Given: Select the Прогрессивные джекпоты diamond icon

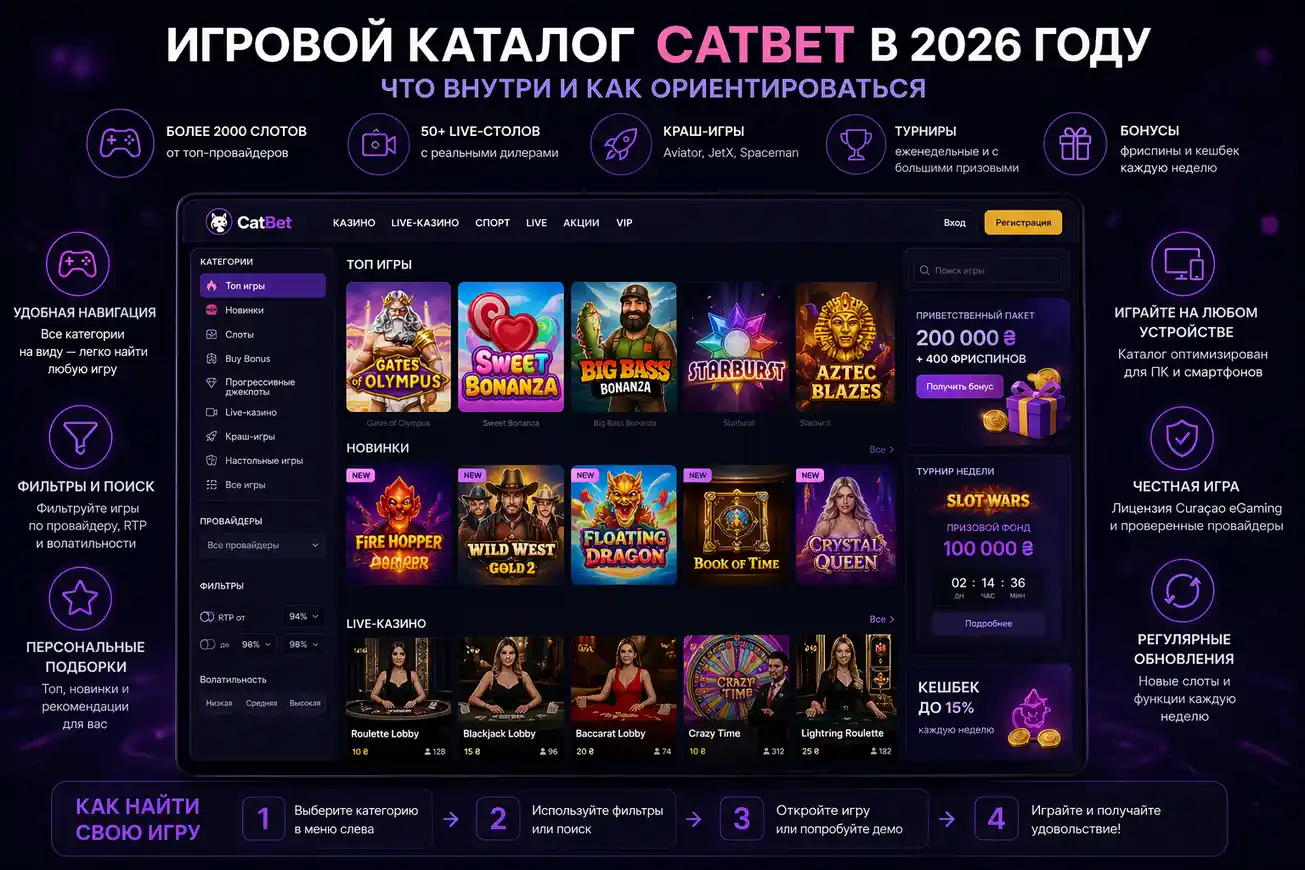Looking at the screenshot, I should [x=211, y=383].
